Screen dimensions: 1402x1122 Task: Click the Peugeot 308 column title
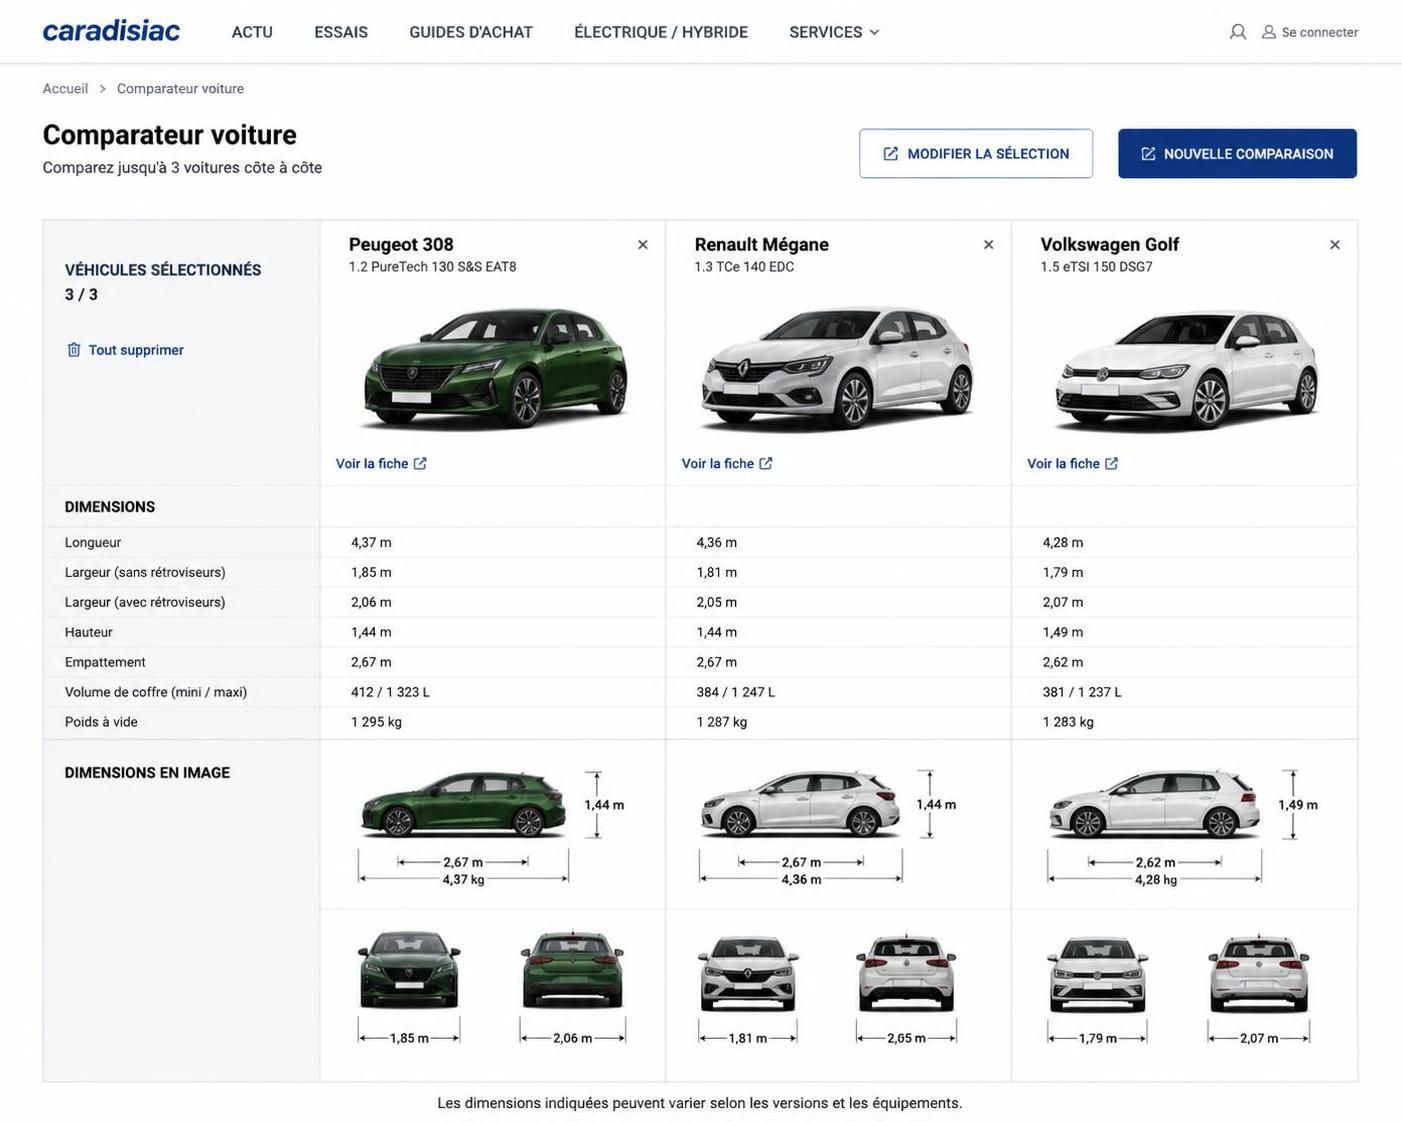pos(401,245)
